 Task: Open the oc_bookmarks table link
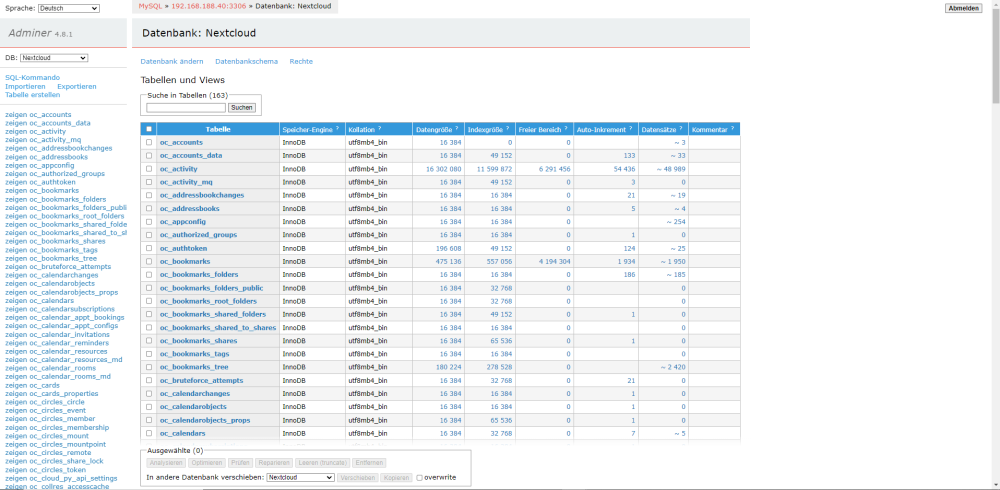pos(185,262)
